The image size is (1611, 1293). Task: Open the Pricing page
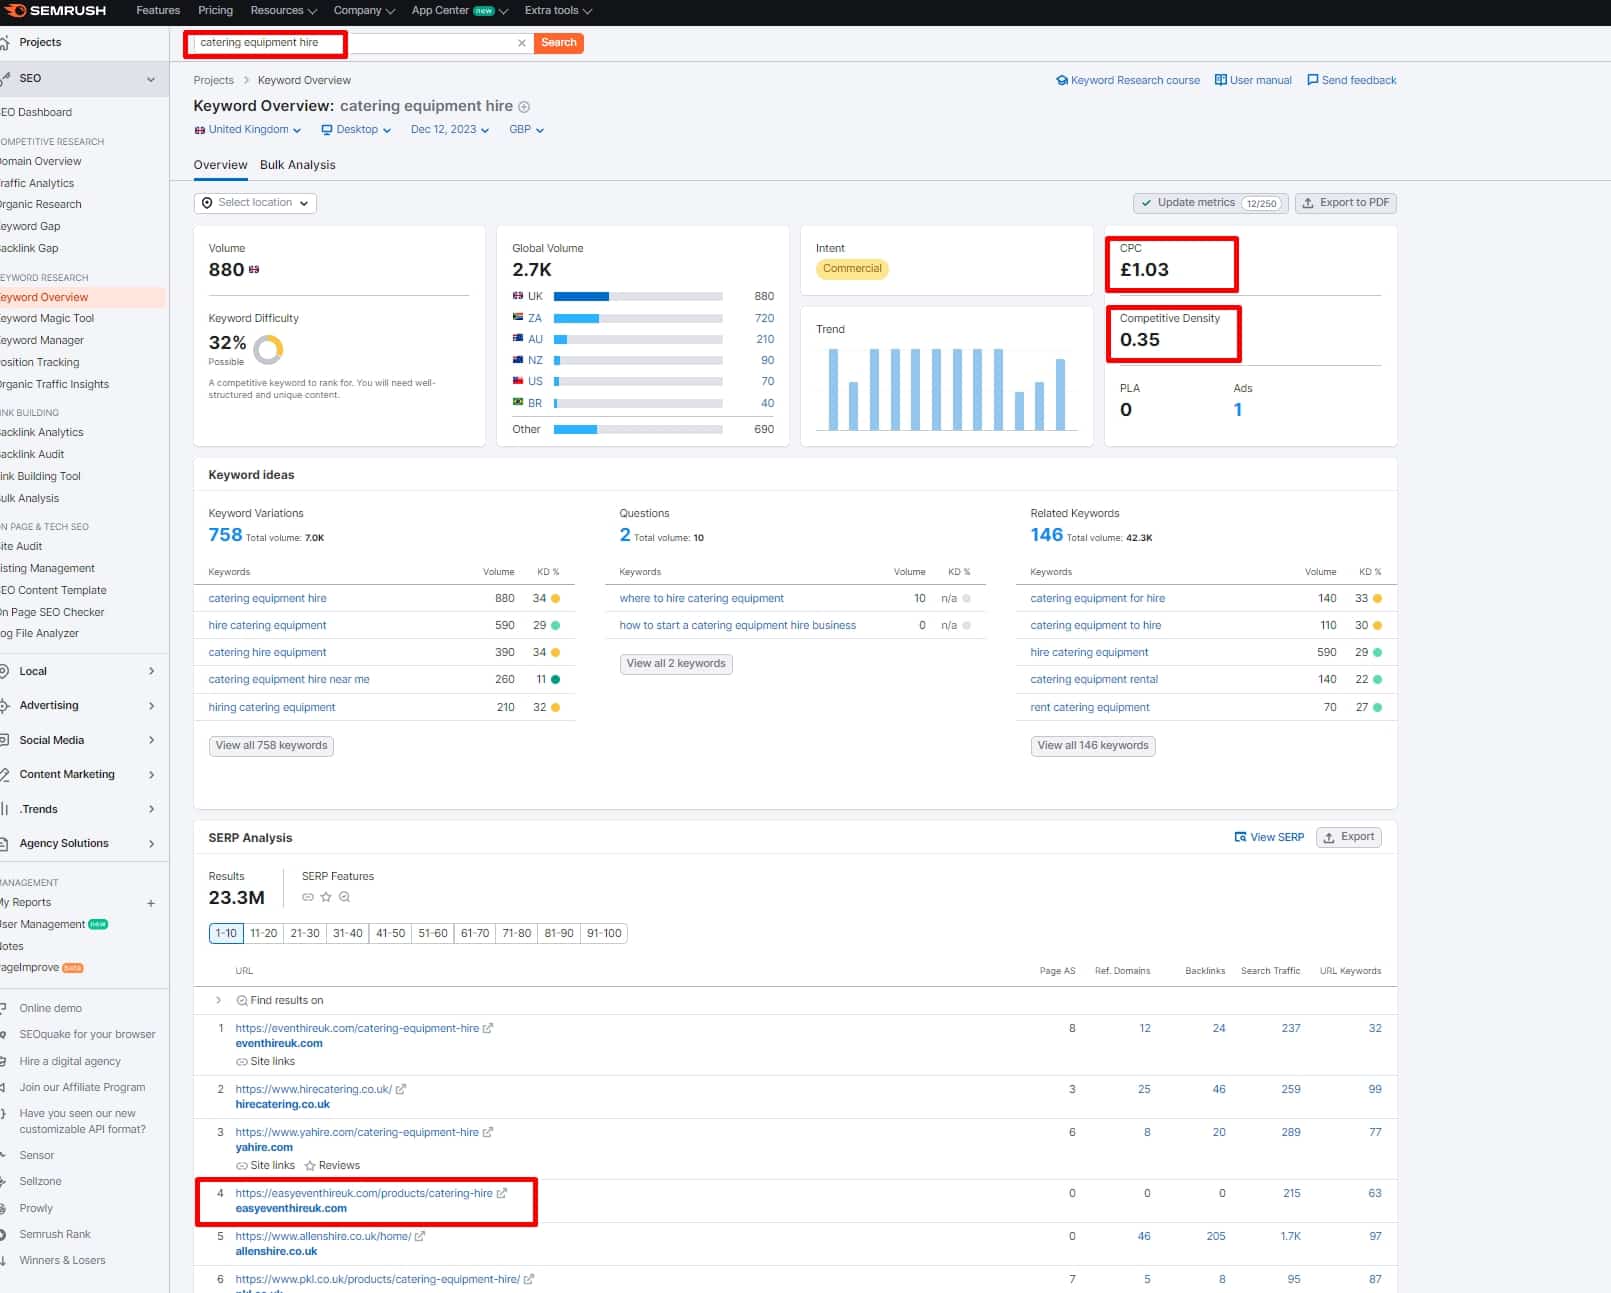215,11
